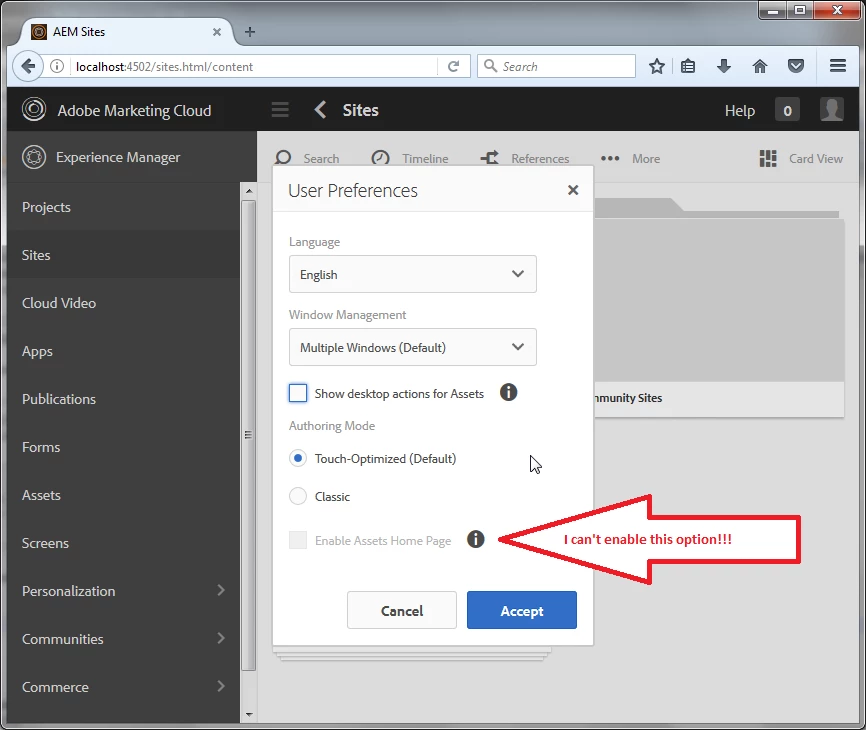Click the Experience Manager title link
Viewport: 866px width, 730px height.
pos(118,157)
